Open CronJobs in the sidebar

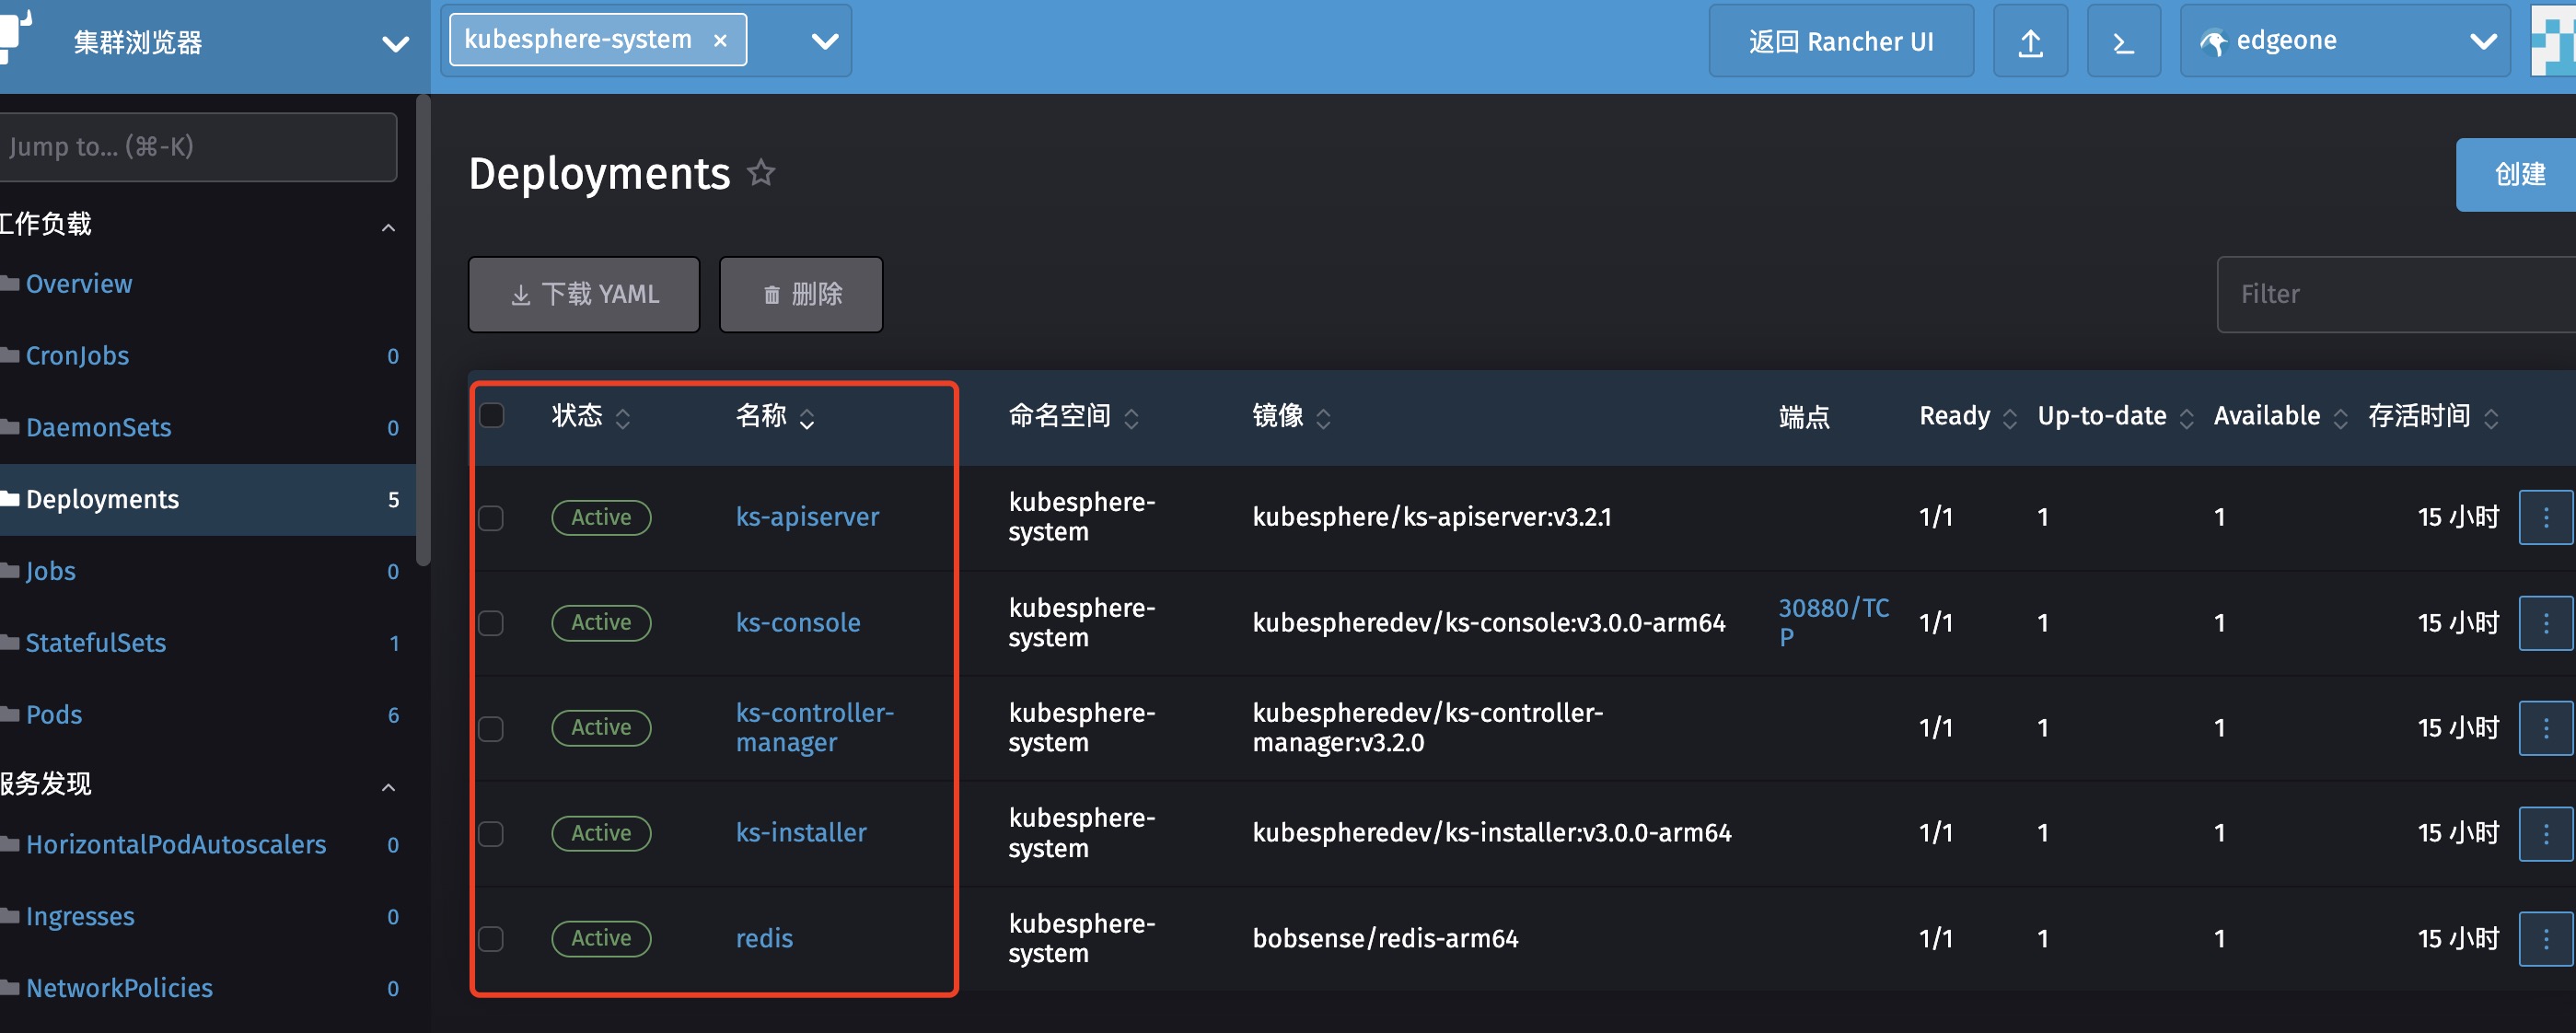click(77, 356)
